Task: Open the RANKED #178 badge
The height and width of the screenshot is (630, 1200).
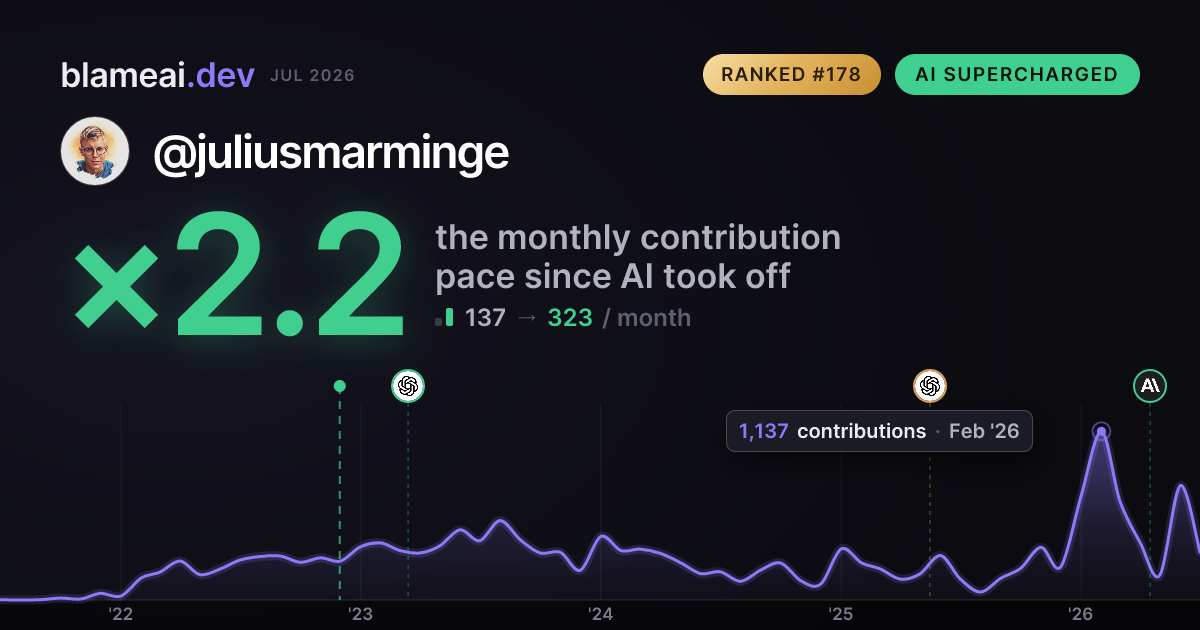Action: tap(791, 74)
